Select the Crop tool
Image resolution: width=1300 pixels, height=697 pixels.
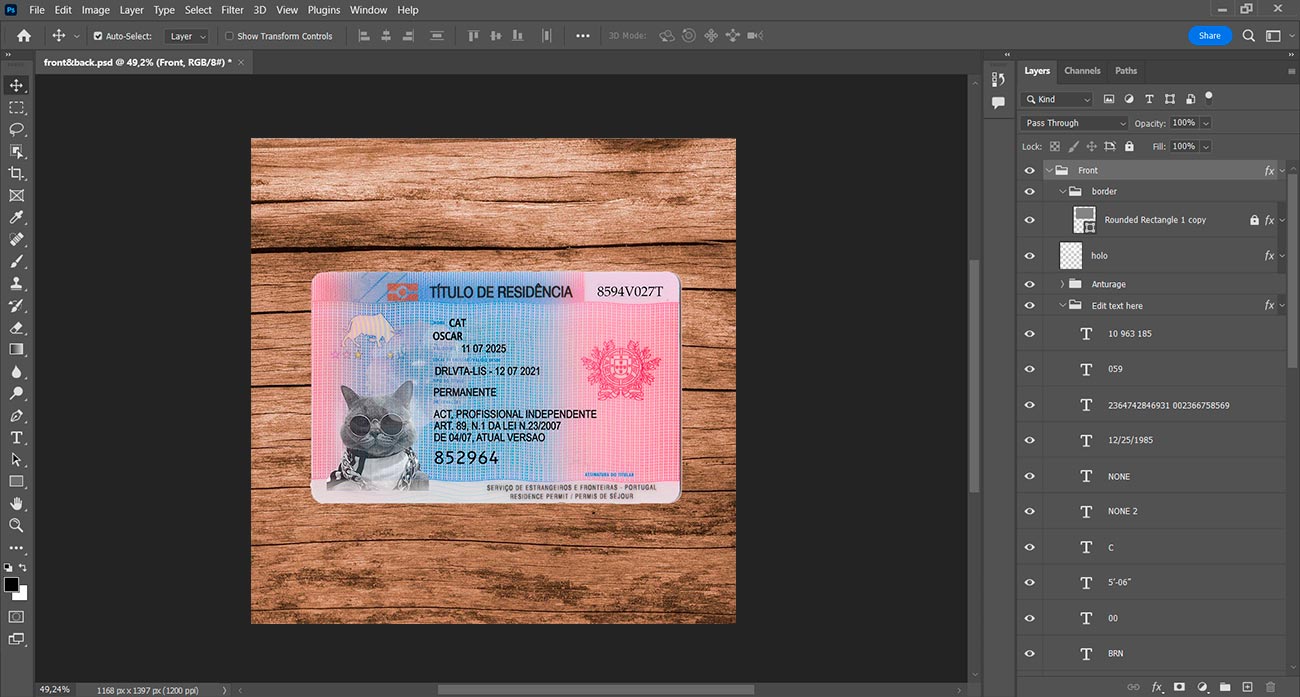pyautogui.click(x=16, y=173)
